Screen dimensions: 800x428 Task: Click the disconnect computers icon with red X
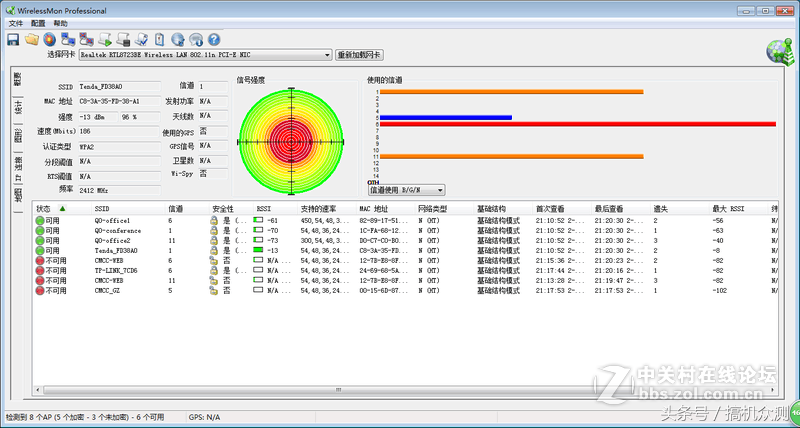[x=86, y=39]
